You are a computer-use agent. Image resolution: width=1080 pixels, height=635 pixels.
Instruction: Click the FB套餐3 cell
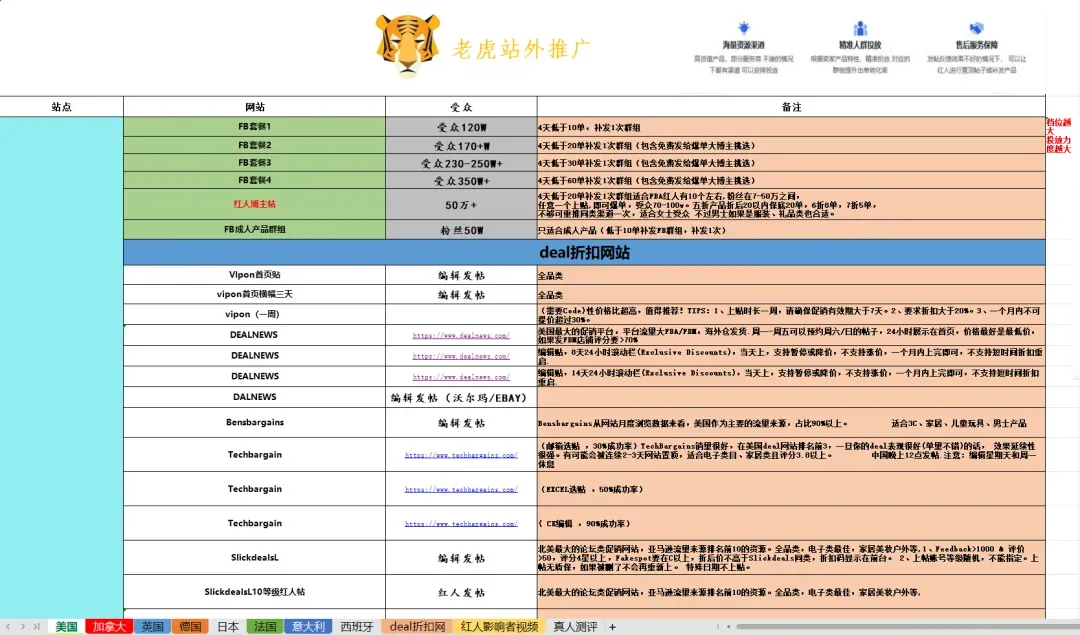point(254,163)
